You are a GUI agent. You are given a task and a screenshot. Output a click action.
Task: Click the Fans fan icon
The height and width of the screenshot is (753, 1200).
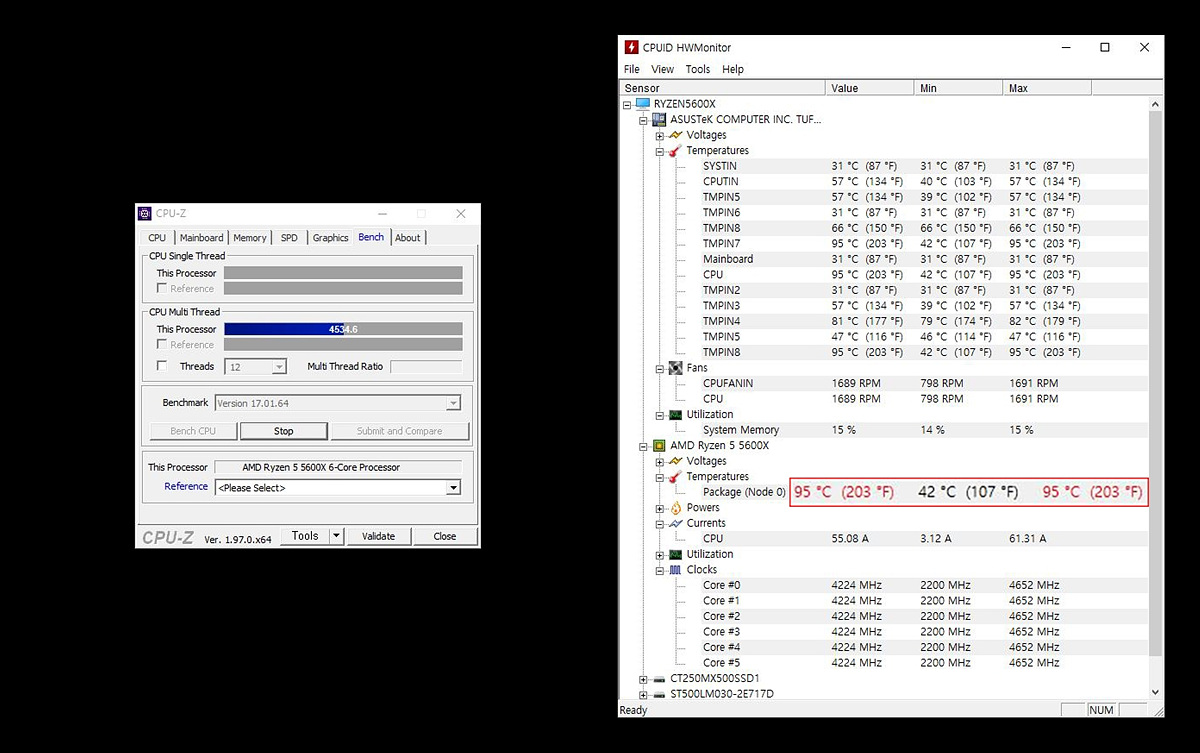676,368
